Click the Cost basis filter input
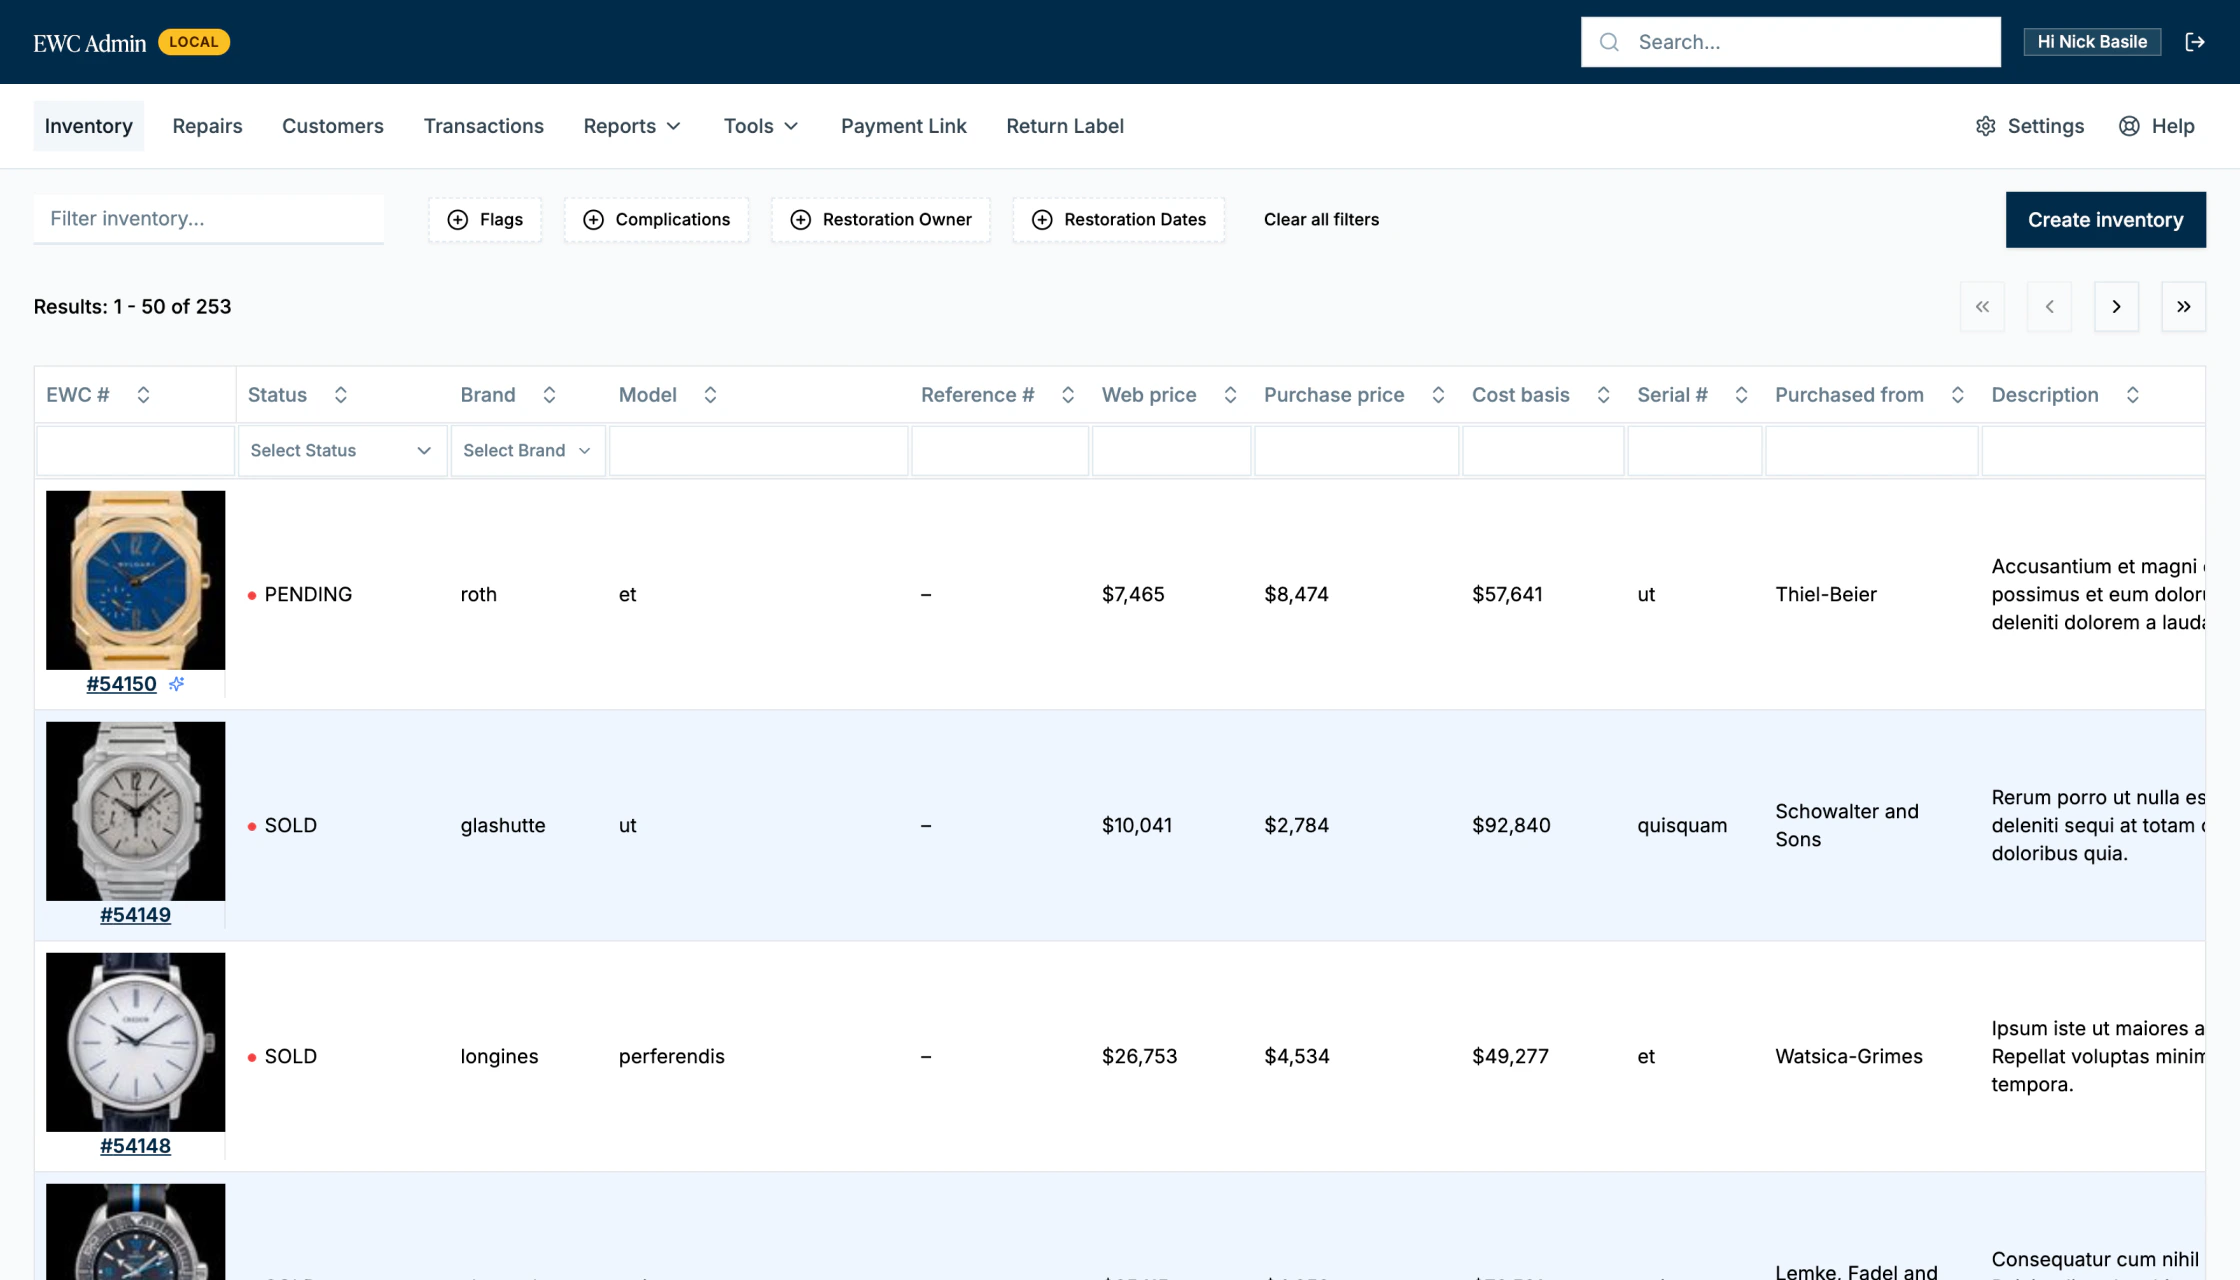2240x1280 pixels. 1543,451
